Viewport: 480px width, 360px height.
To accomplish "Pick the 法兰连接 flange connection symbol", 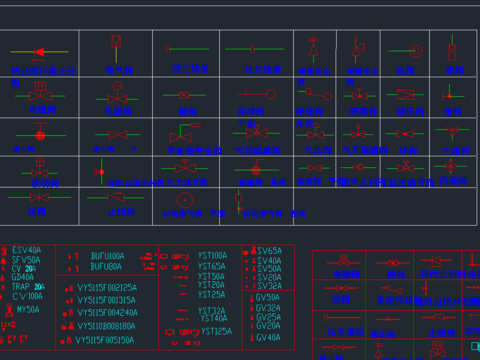I will tap(255, 49).
